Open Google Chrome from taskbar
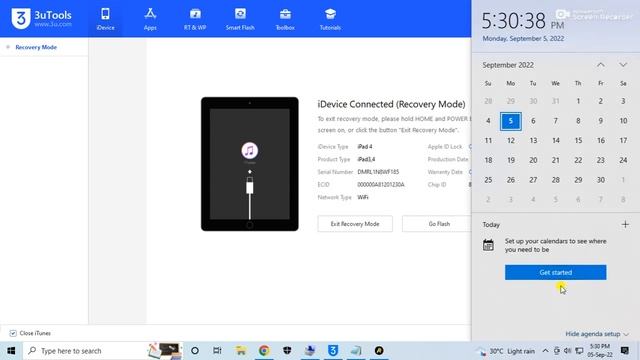 (x=264, y=351)
